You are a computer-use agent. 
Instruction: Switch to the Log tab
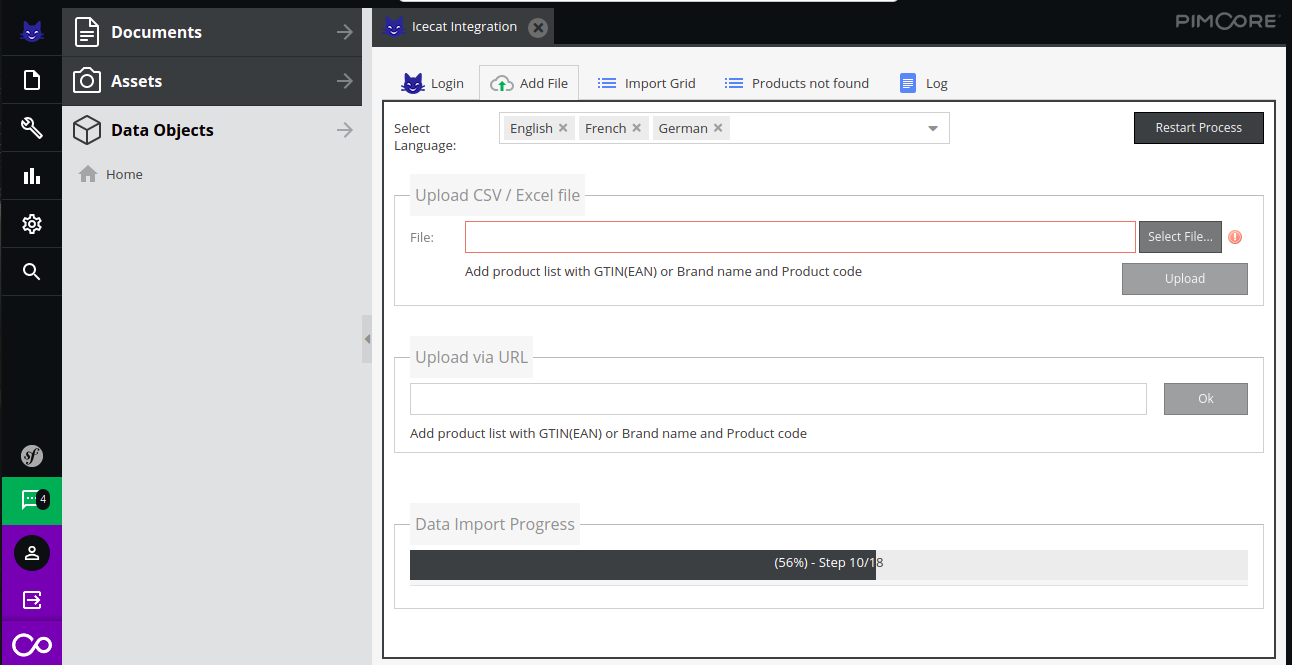(x=923, y=83)
